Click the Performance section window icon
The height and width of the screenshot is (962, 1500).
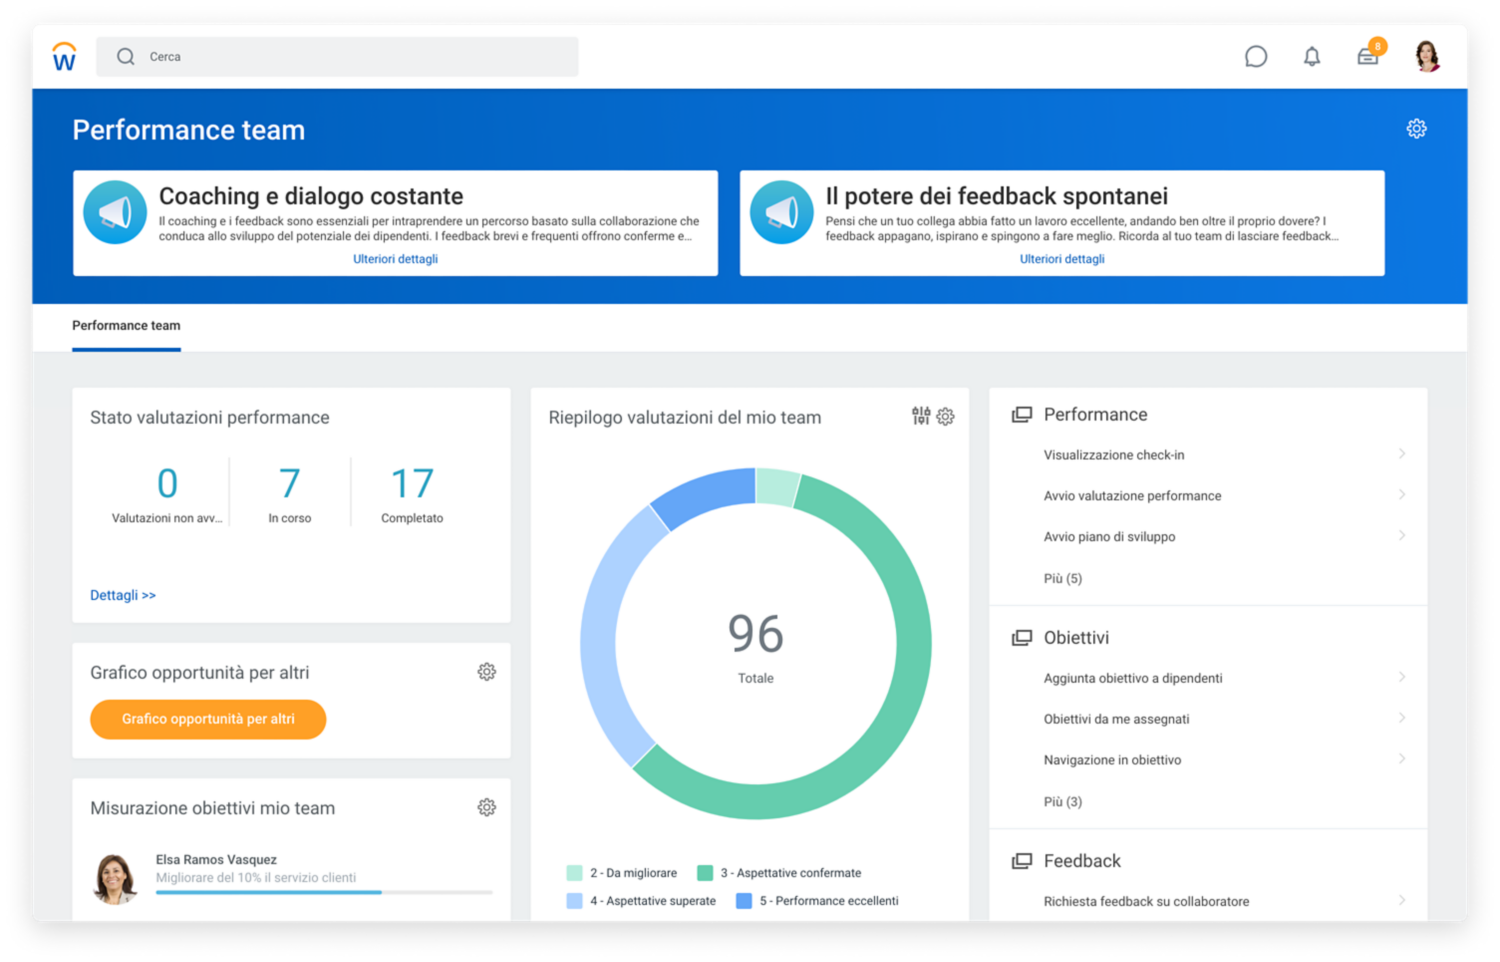pos(1021,414)
